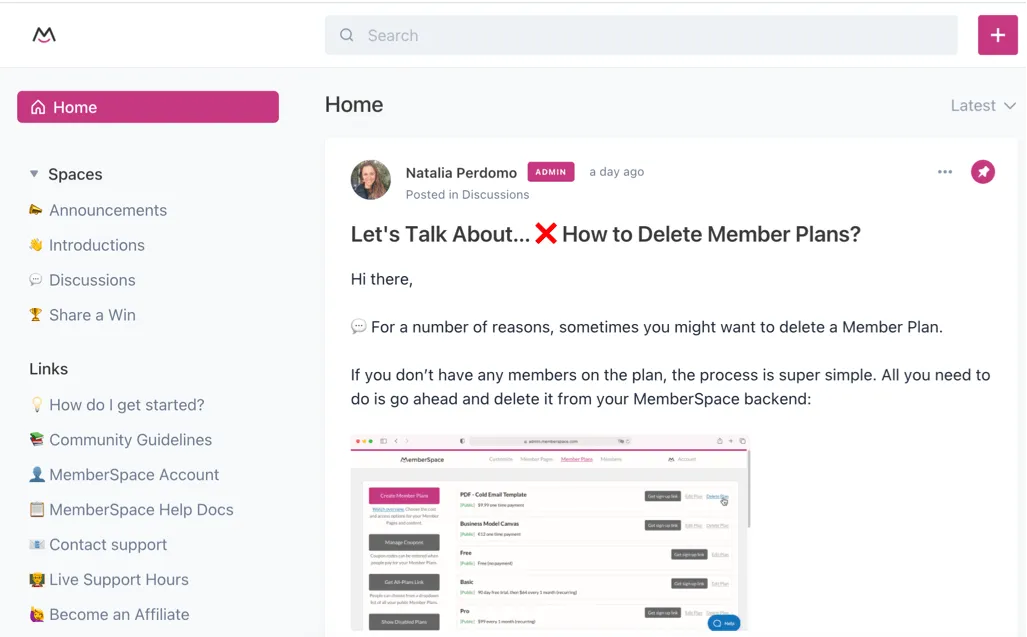This screenshot has width=1027, height=637.
Task: Open the Contact support link
Action: 107,545
